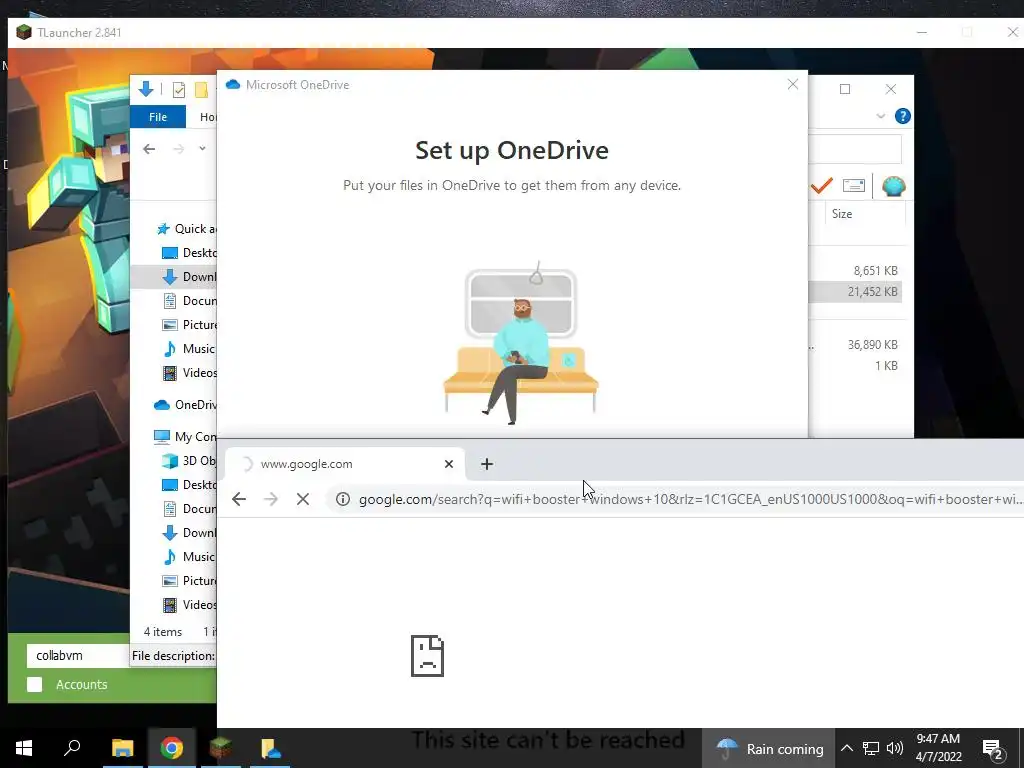Maximize the File Explorer window
The height and width of the screenshot is (768, 1024).
(844, 89)
